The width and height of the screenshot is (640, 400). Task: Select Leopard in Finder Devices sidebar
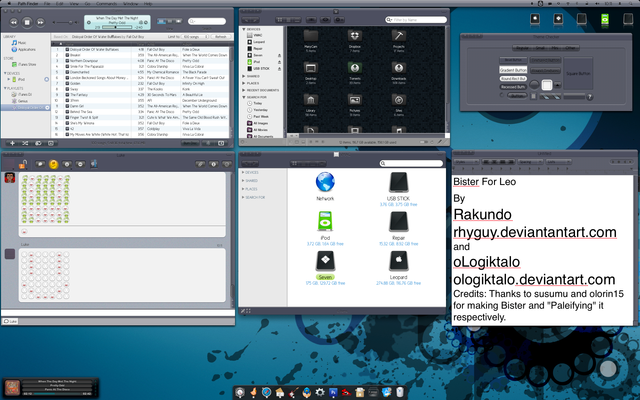[x=256, y=42]
